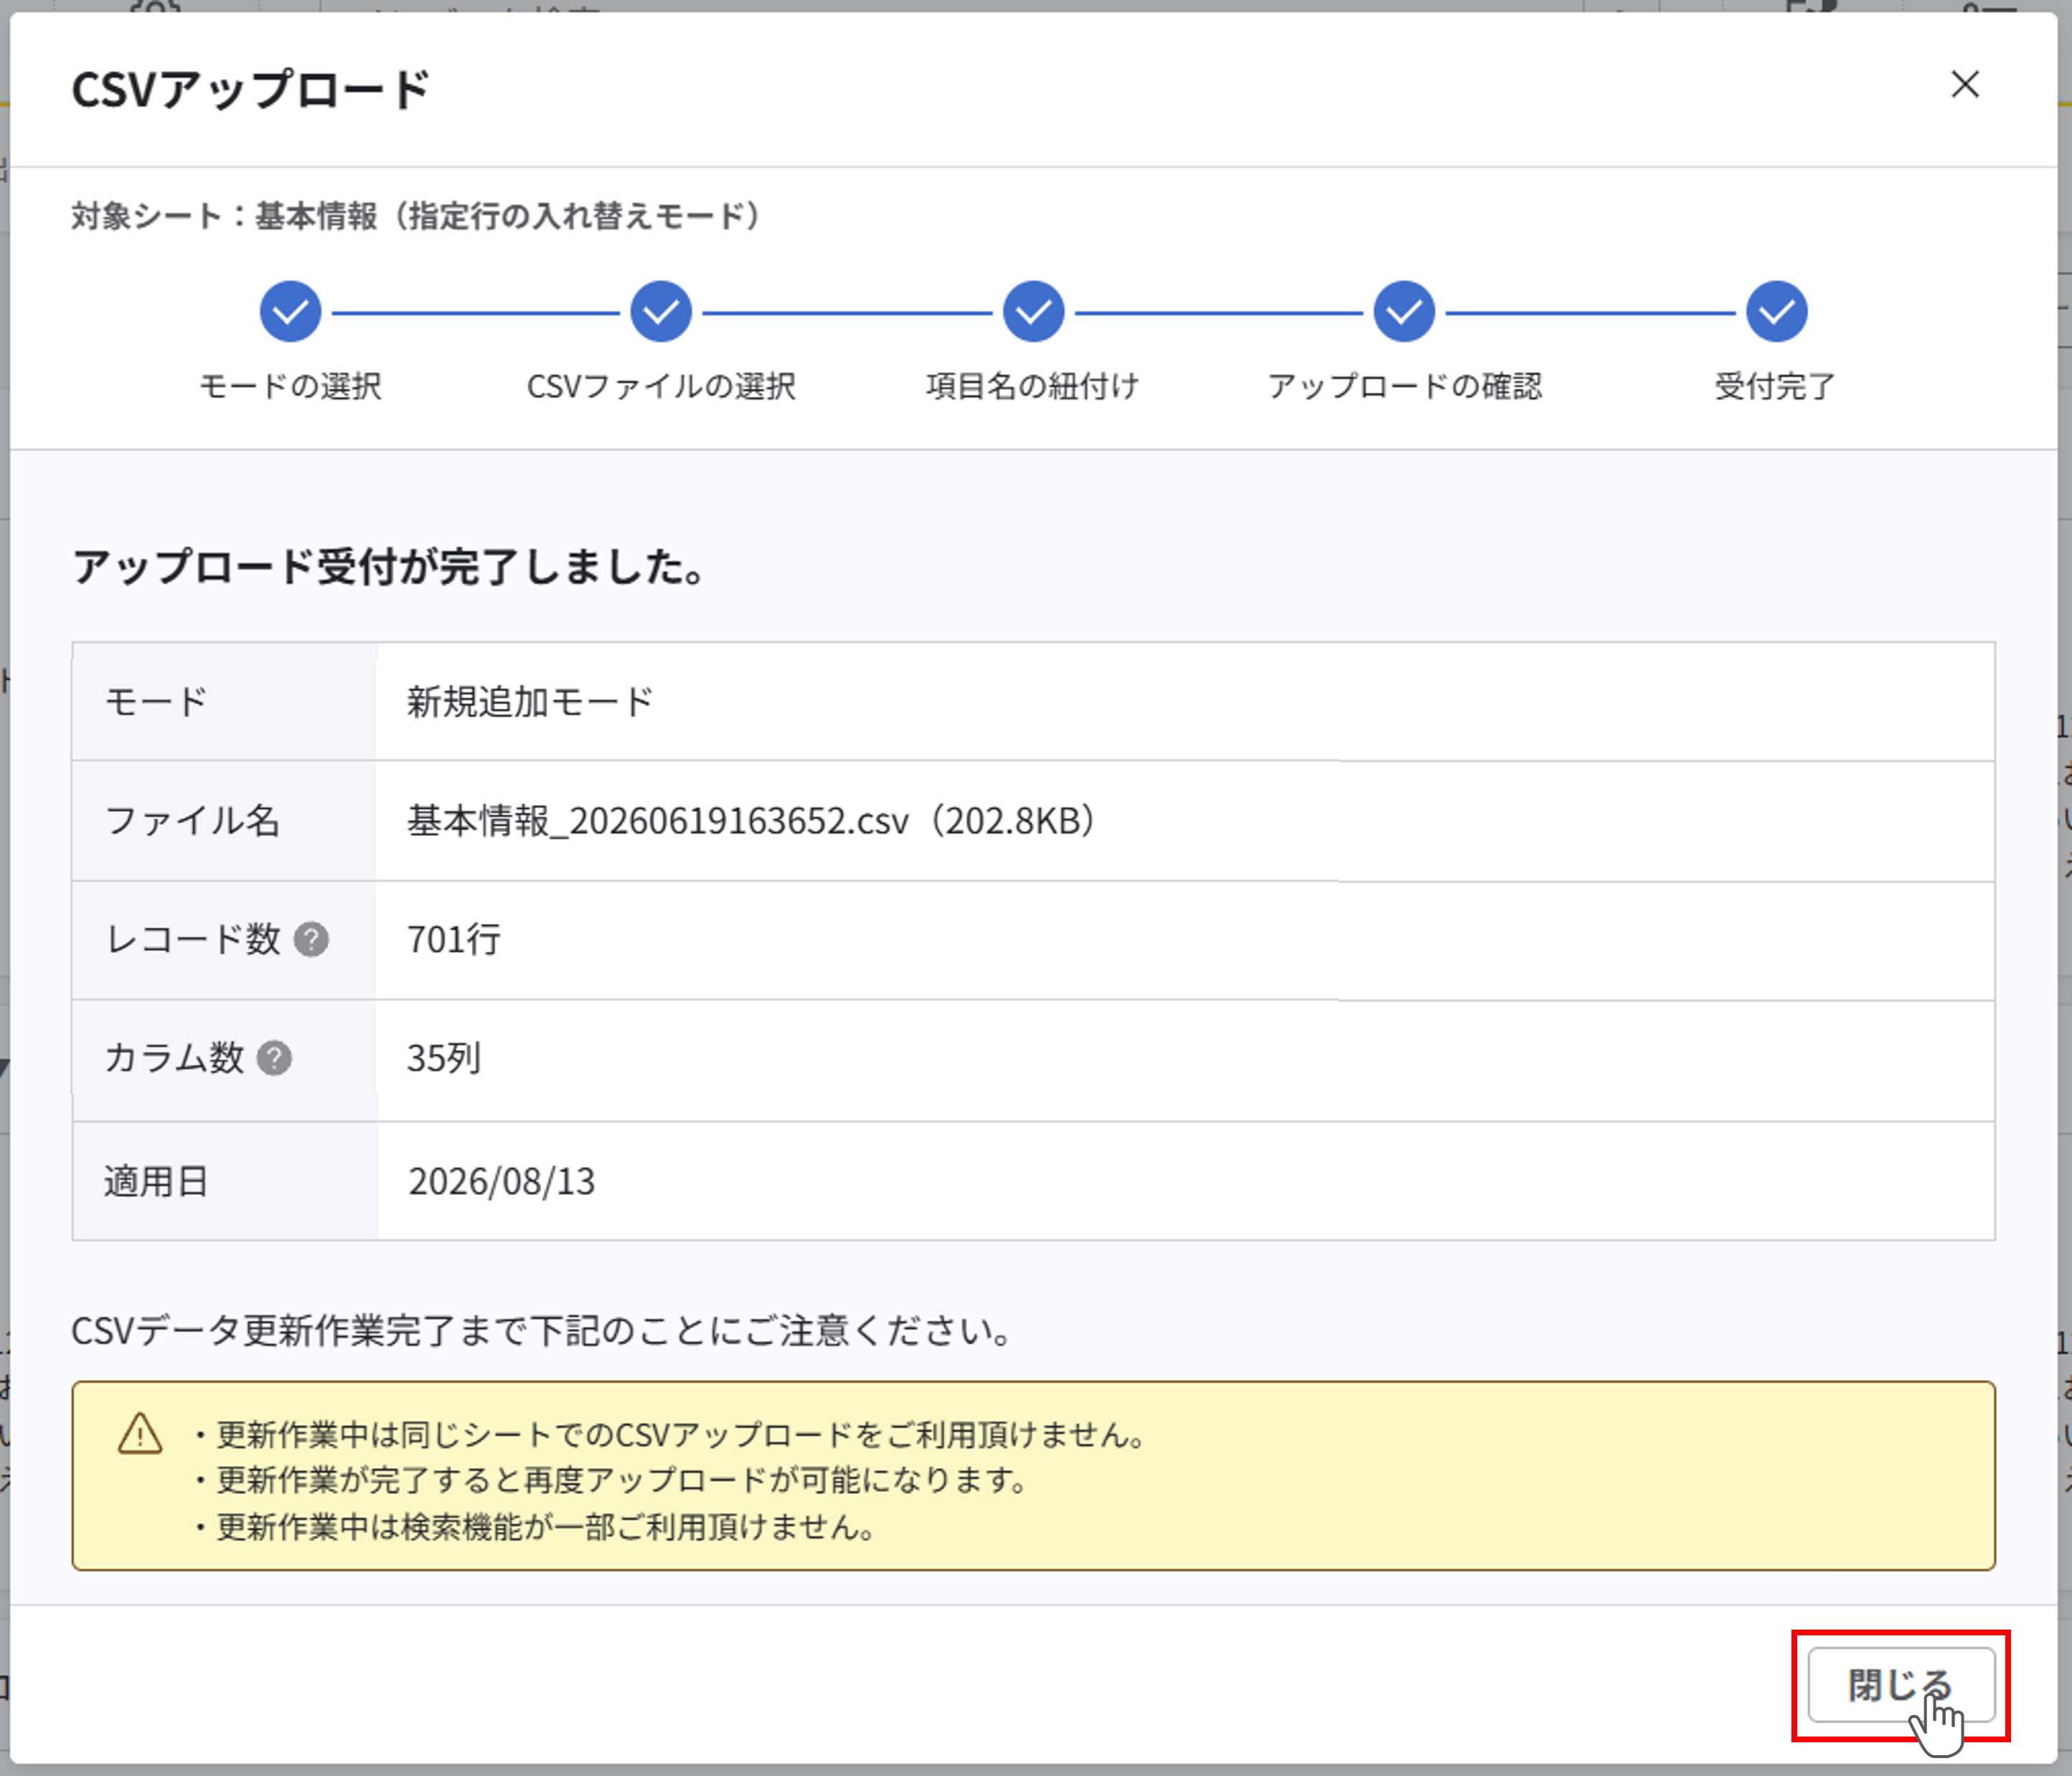The height and width of the screenshot is (1776, 2072).
Task: Click the CSVファイルの選択 step label
Action: tap(661, 386)
